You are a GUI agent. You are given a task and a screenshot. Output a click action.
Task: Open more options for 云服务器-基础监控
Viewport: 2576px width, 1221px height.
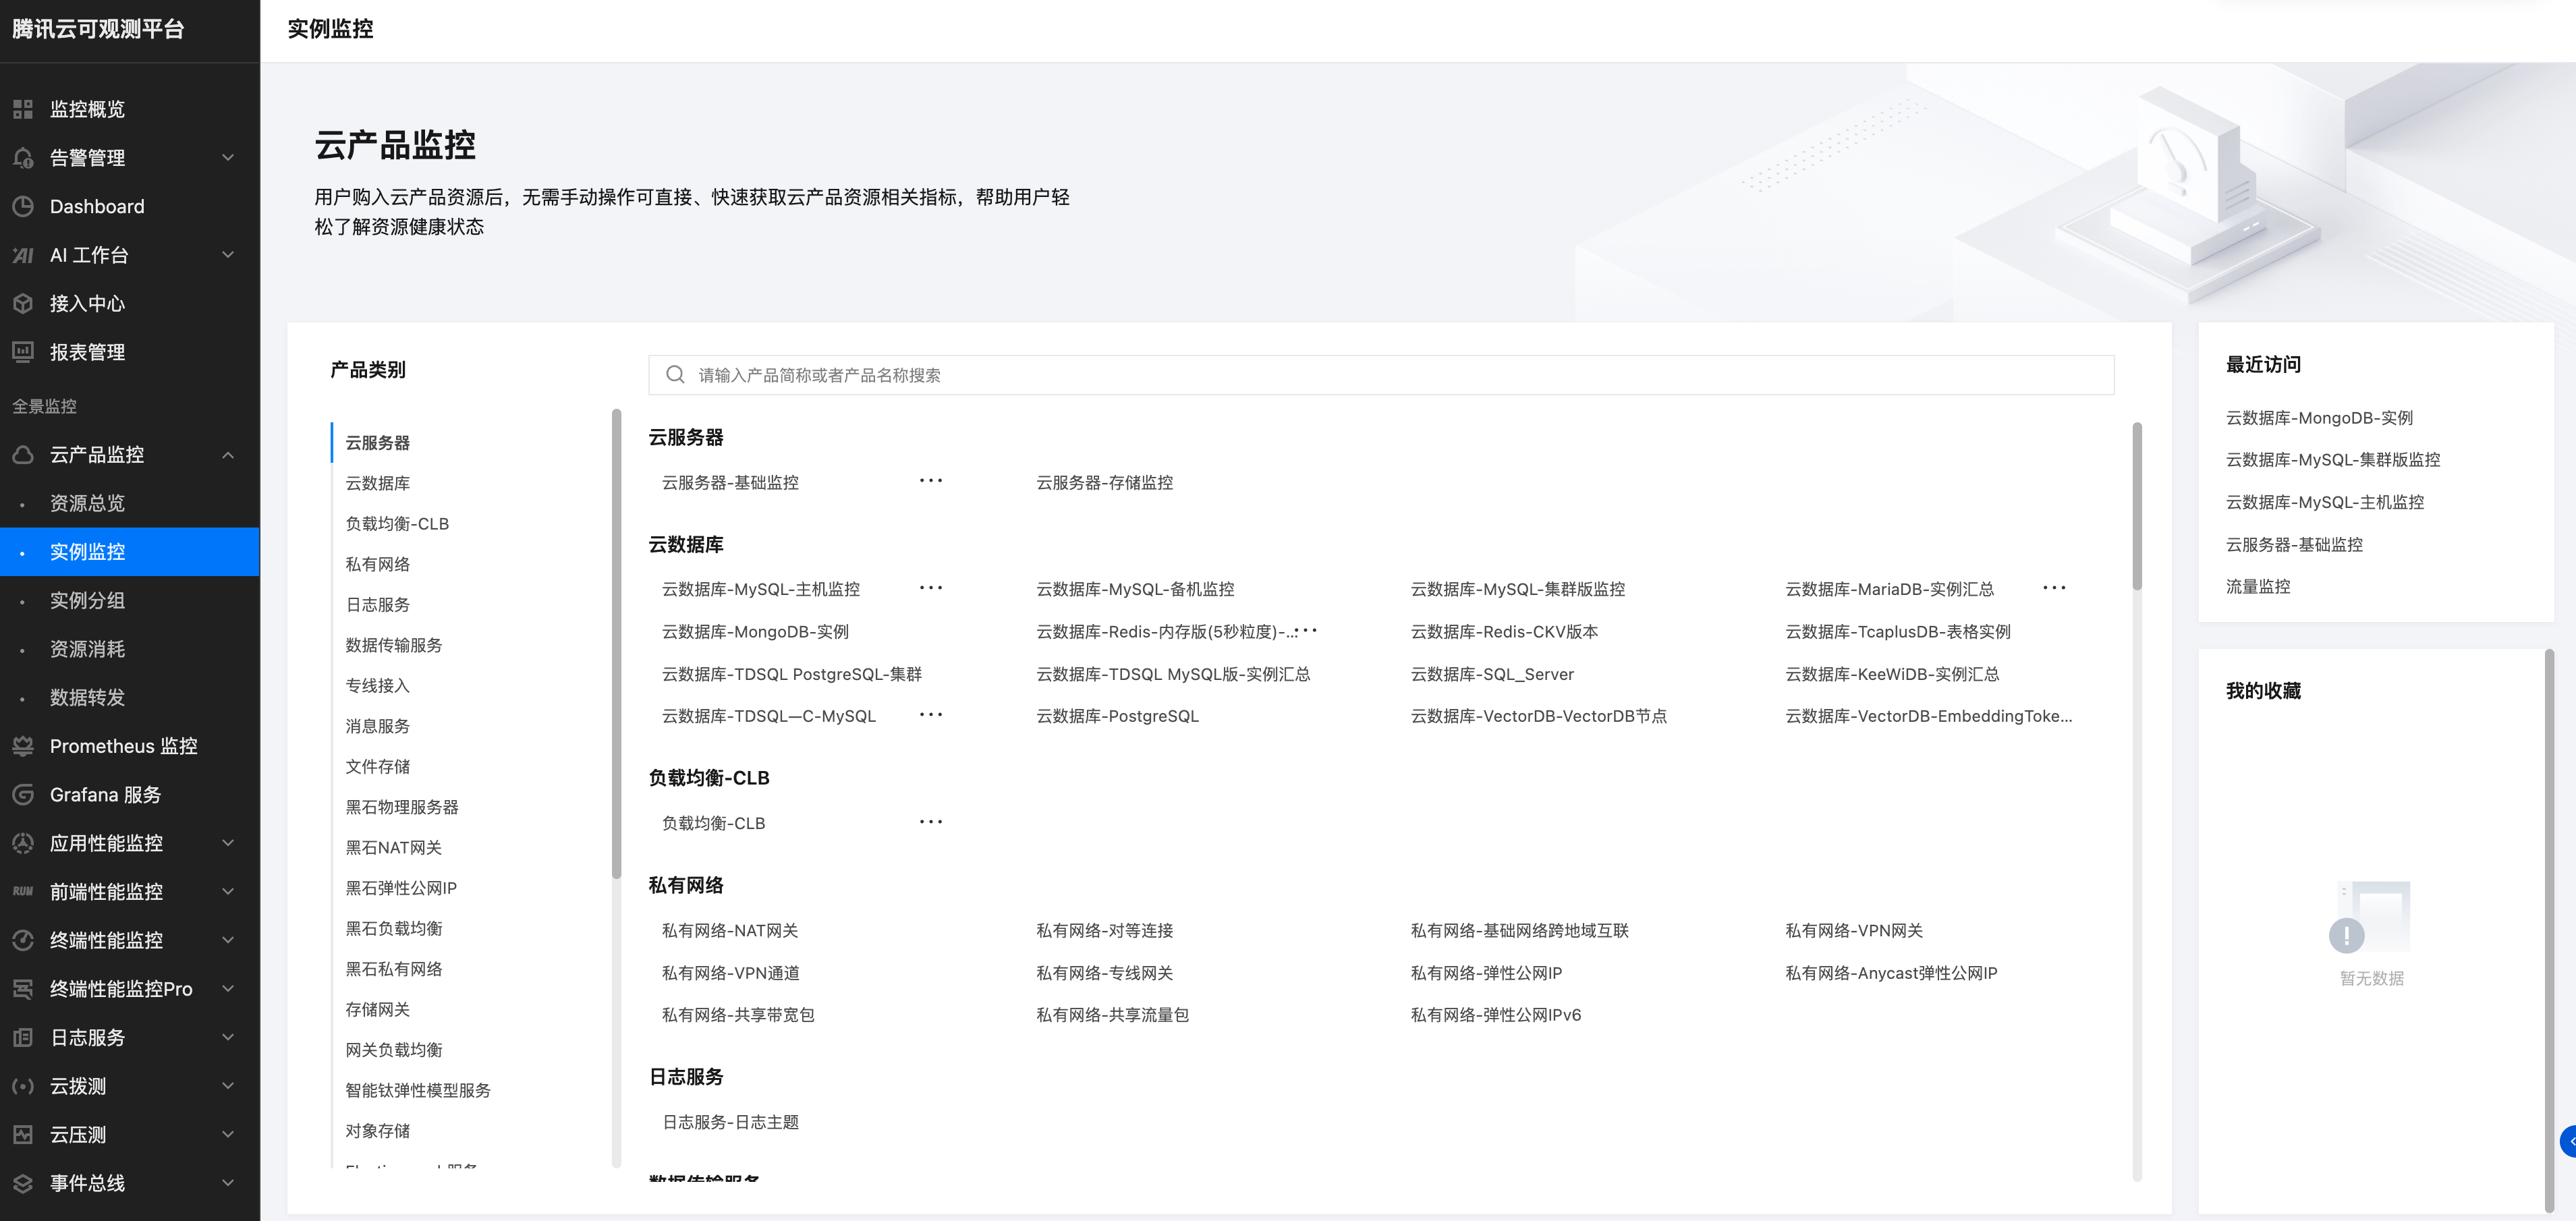tap(931, 481)
